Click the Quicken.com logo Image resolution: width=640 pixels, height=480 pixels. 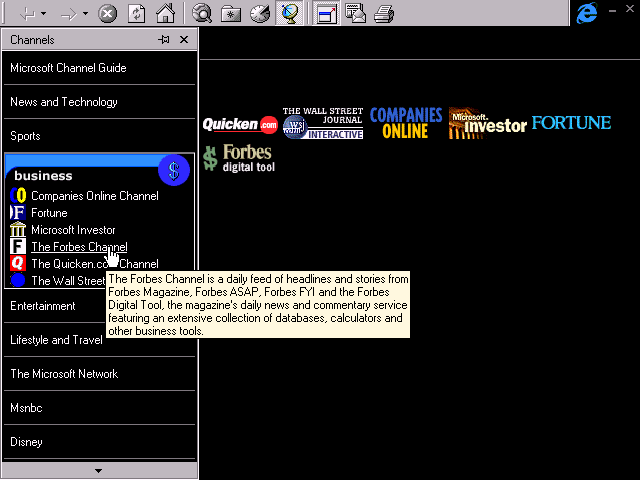(x=240, y=124)
